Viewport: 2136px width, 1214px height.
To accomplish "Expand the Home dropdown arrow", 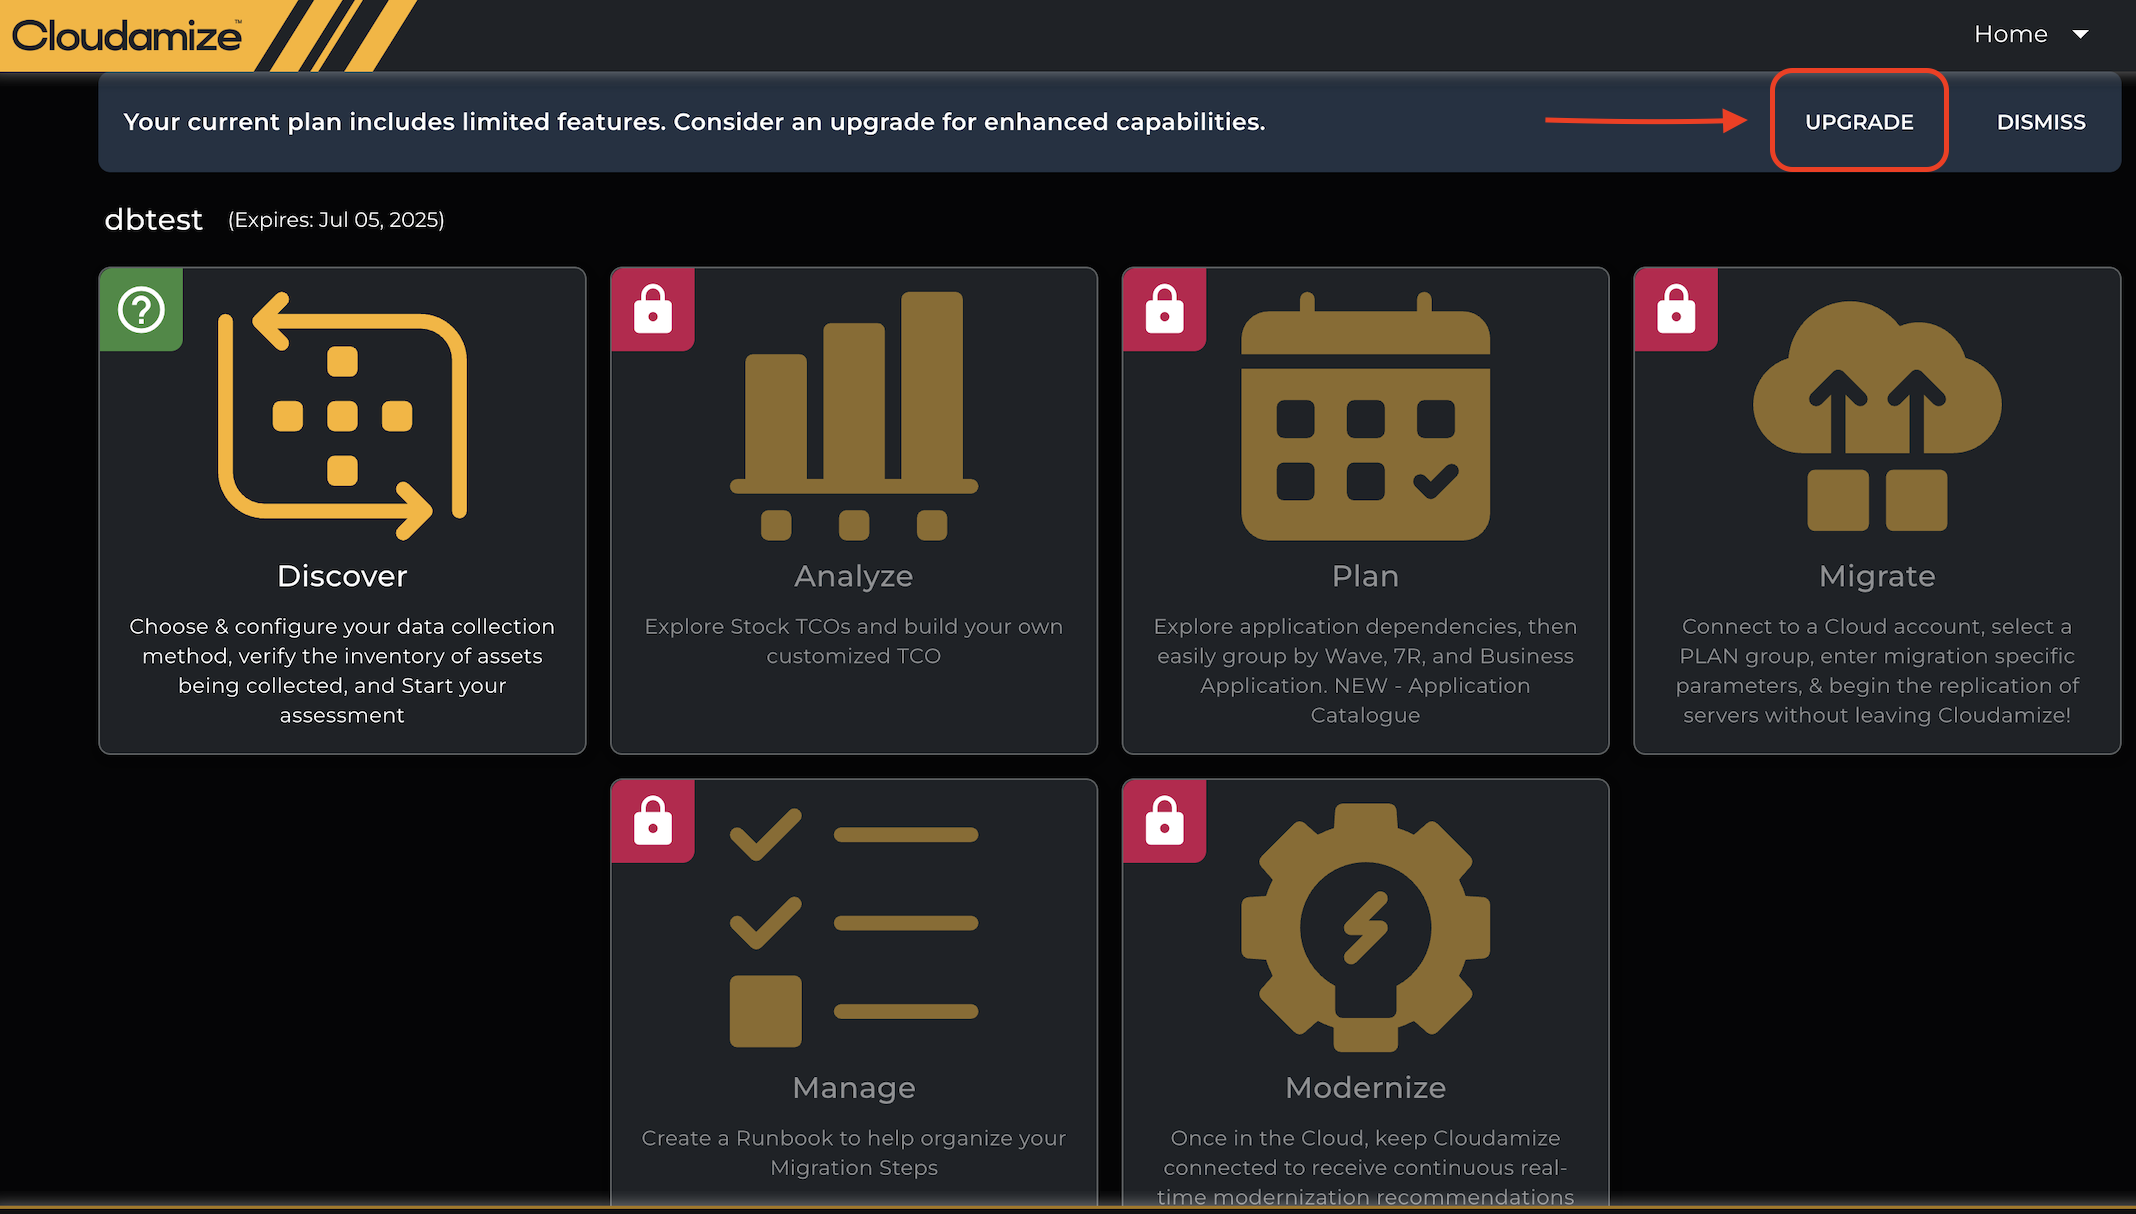I will (x=2081, y=35).
